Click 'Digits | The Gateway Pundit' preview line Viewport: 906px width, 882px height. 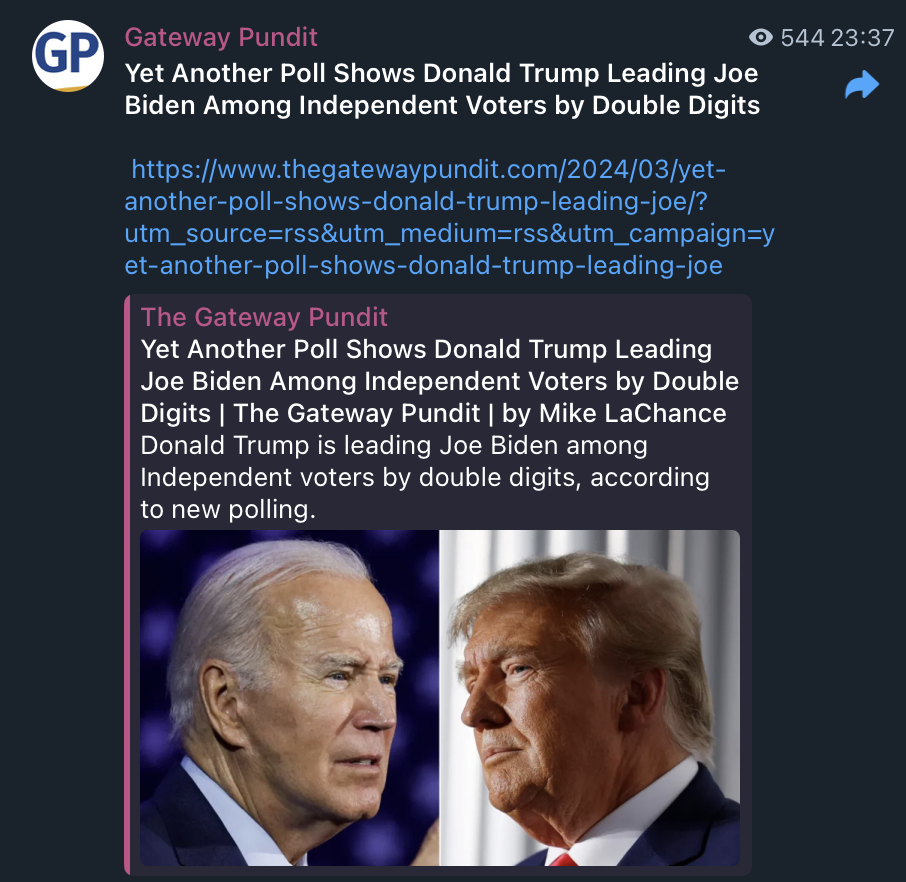pos(310,413)
